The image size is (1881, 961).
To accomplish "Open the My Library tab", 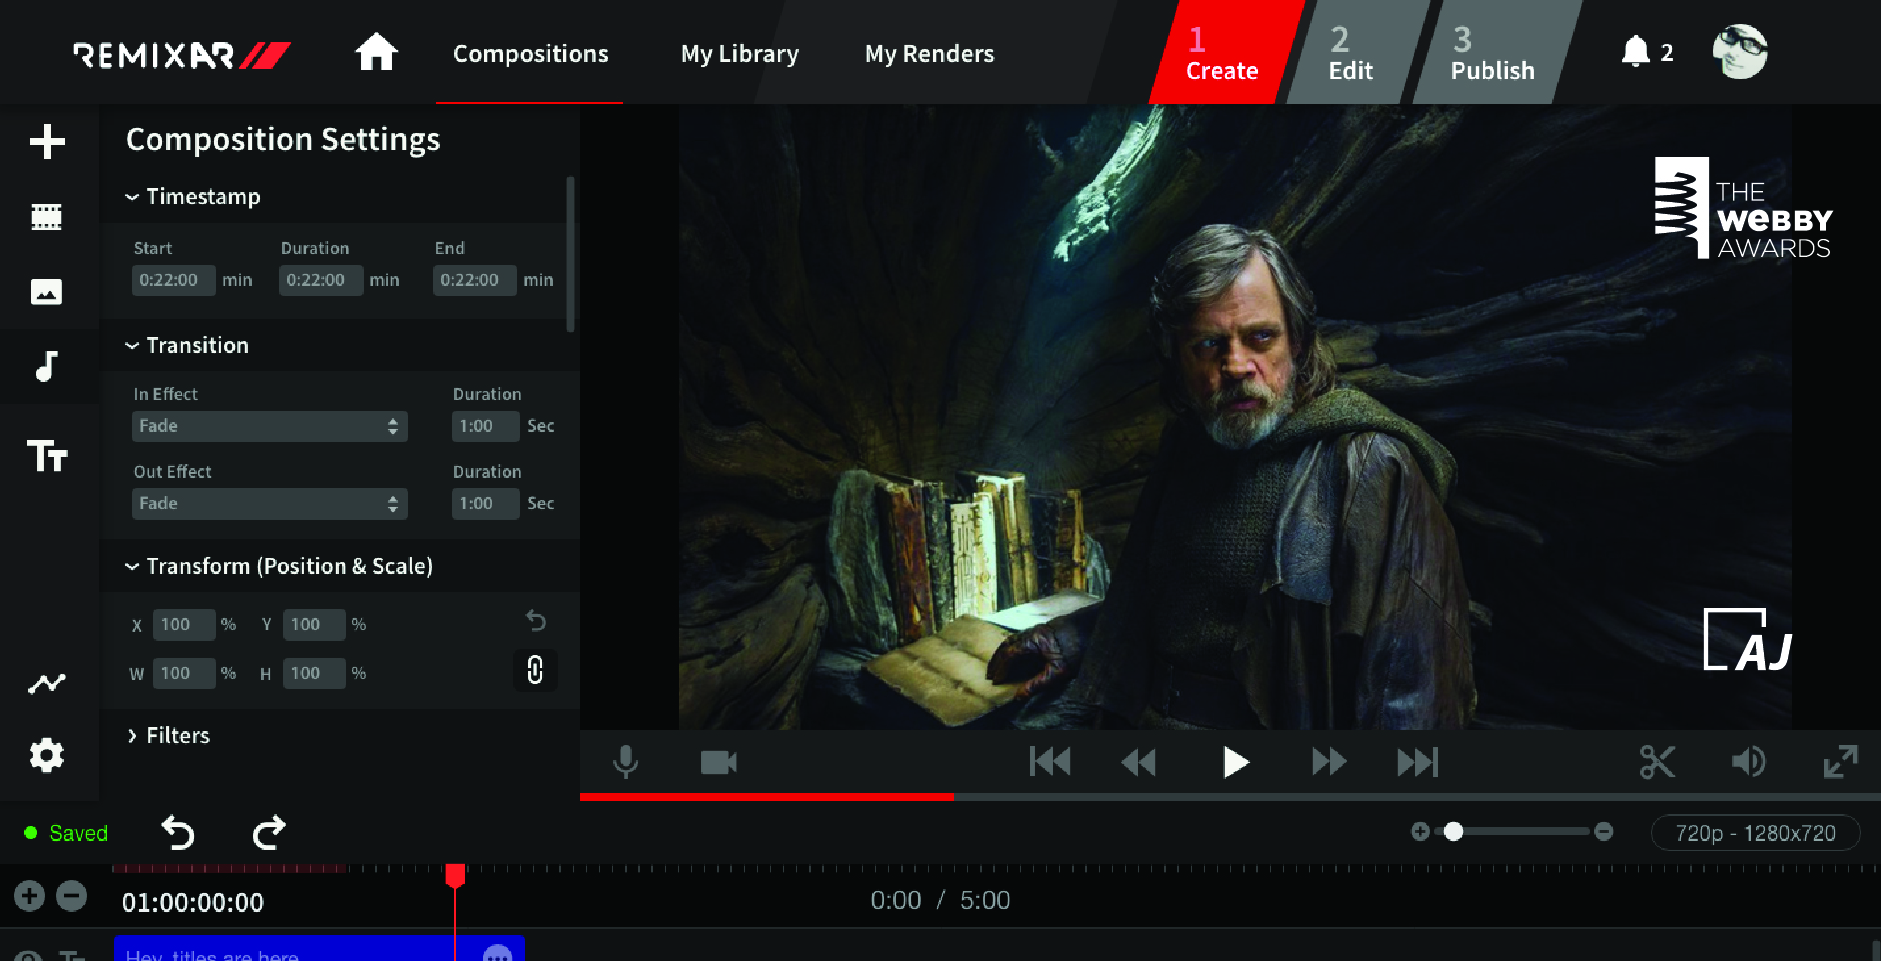I will [x=739, y=54].
